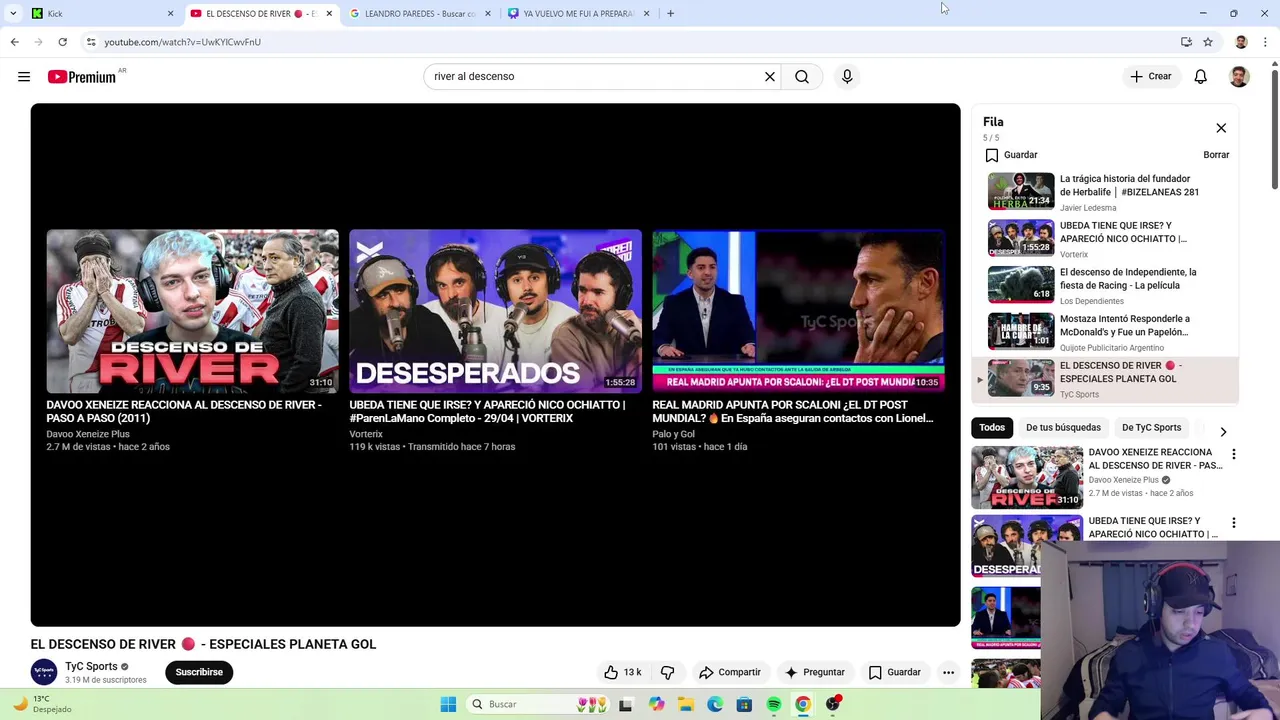Click the Compartir share button
This screenshot has height=720, width=1280.
click(x=730, y=672)
